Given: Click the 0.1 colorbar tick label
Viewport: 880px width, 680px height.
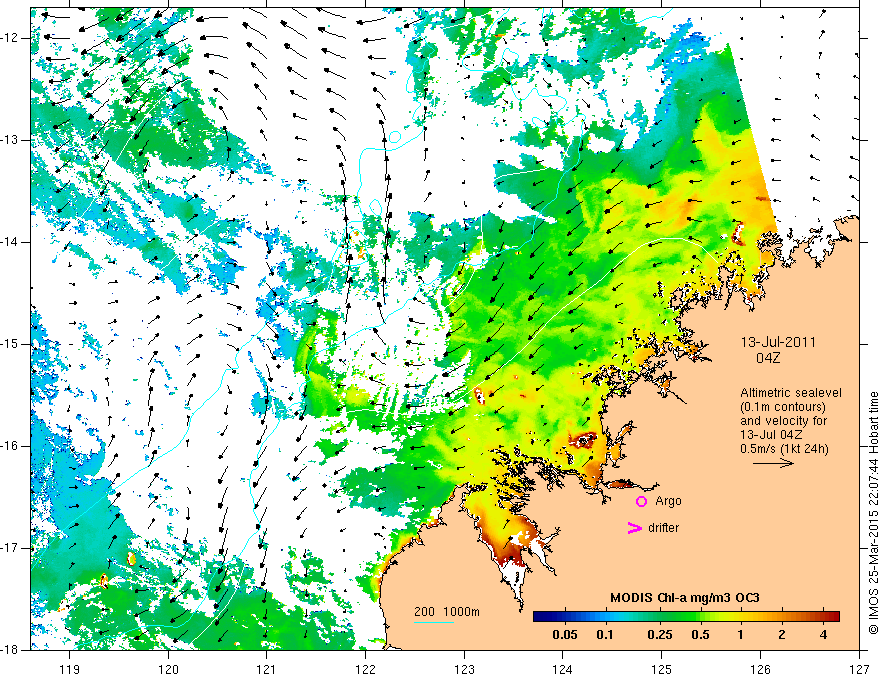Looking at the screenshot, I should click(x=604, y=635).
